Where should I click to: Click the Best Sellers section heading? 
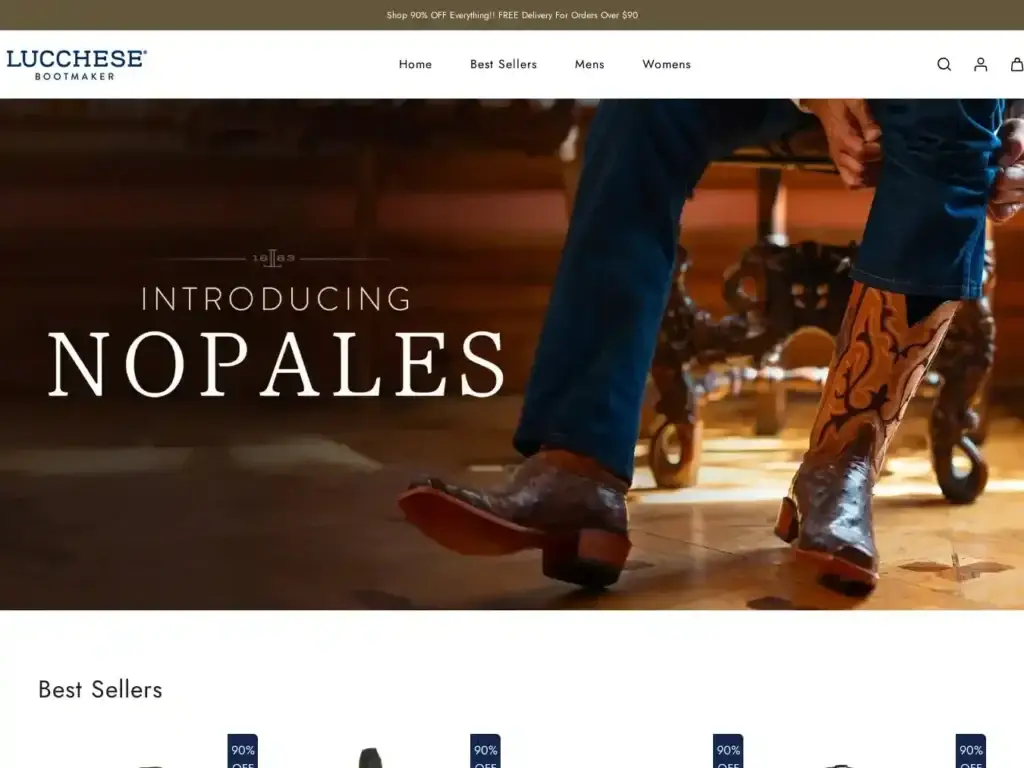click(x=100, y=690)
